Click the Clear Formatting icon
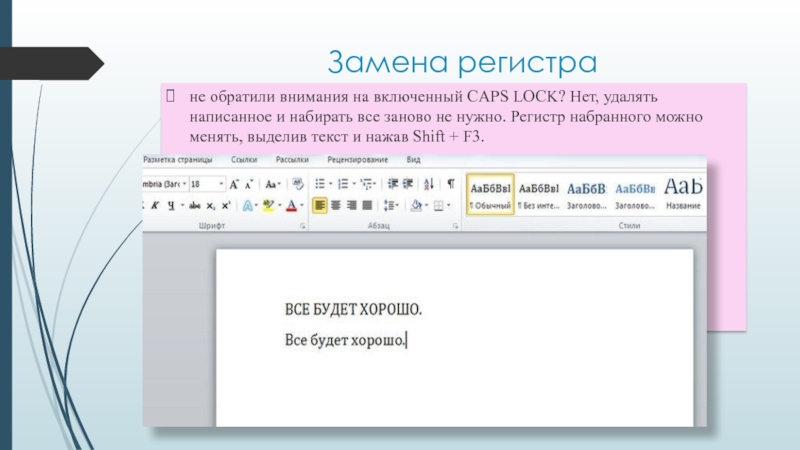The height and width of the screenshot is (450, 800). pos(298,184)
